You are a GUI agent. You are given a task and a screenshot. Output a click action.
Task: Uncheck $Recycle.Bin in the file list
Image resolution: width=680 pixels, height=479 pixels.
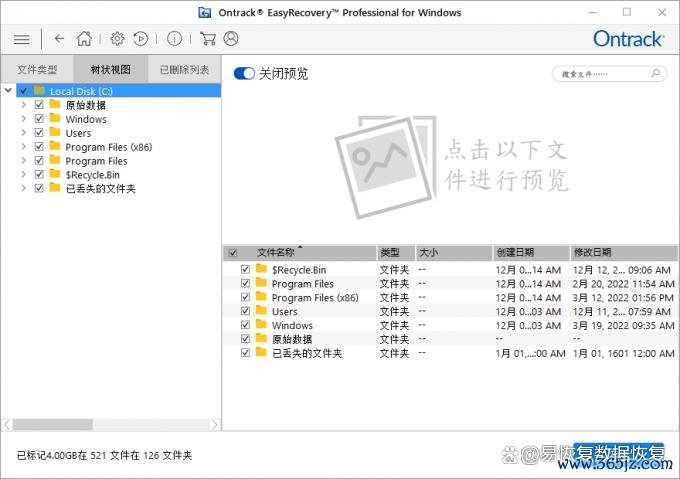[245, 269]
